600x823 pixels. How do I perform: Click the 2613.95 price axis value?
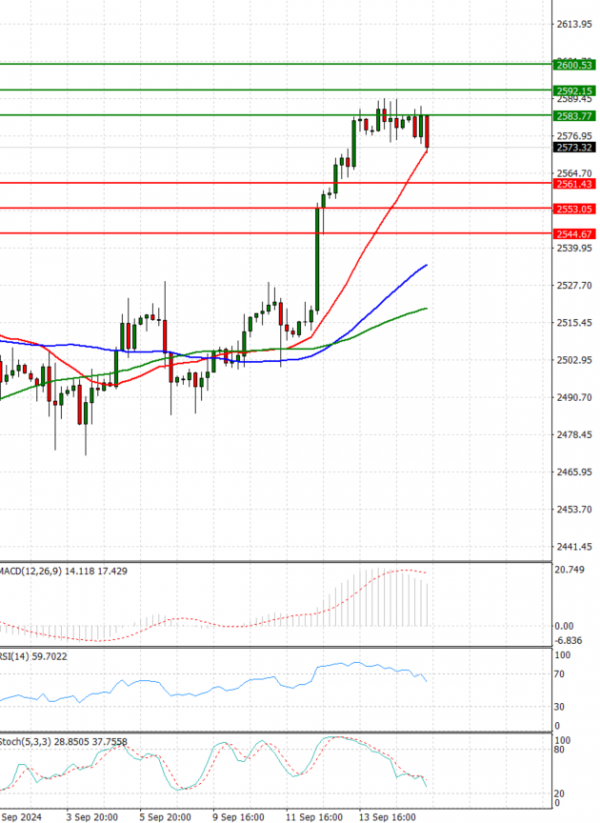pos(574,24)
